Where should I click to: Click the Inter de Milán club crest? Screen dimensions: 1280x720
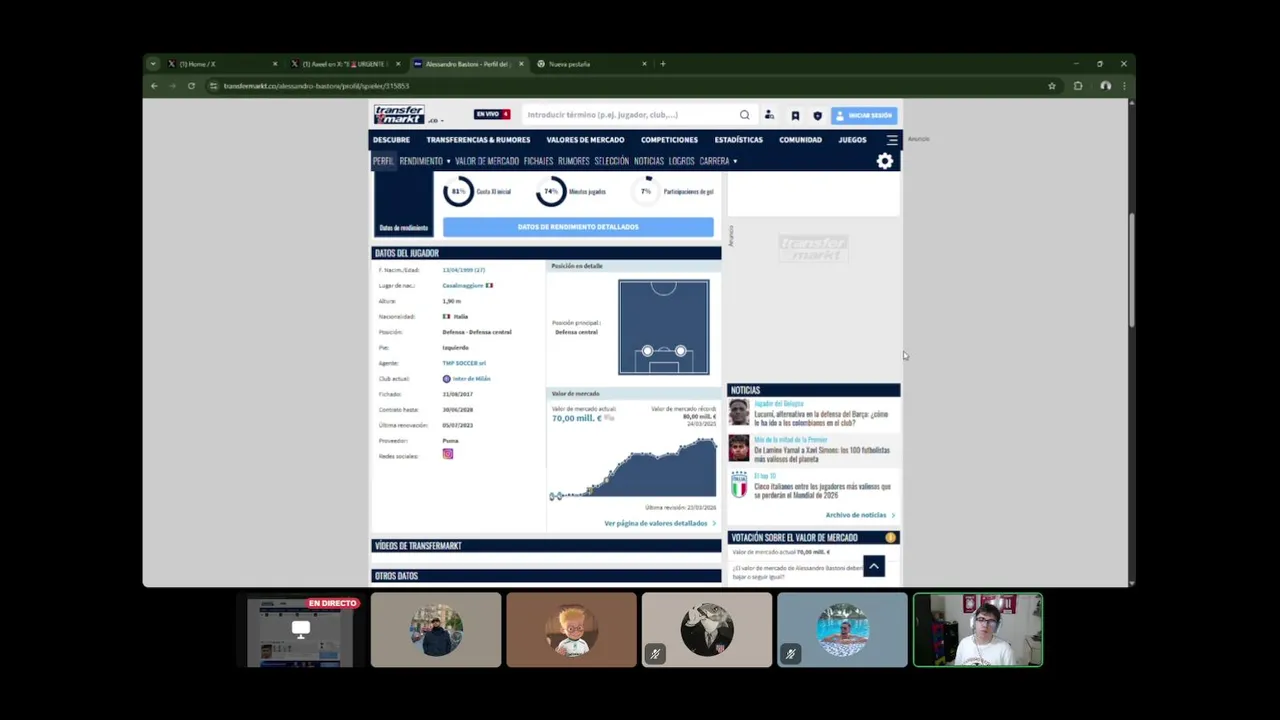446,379
